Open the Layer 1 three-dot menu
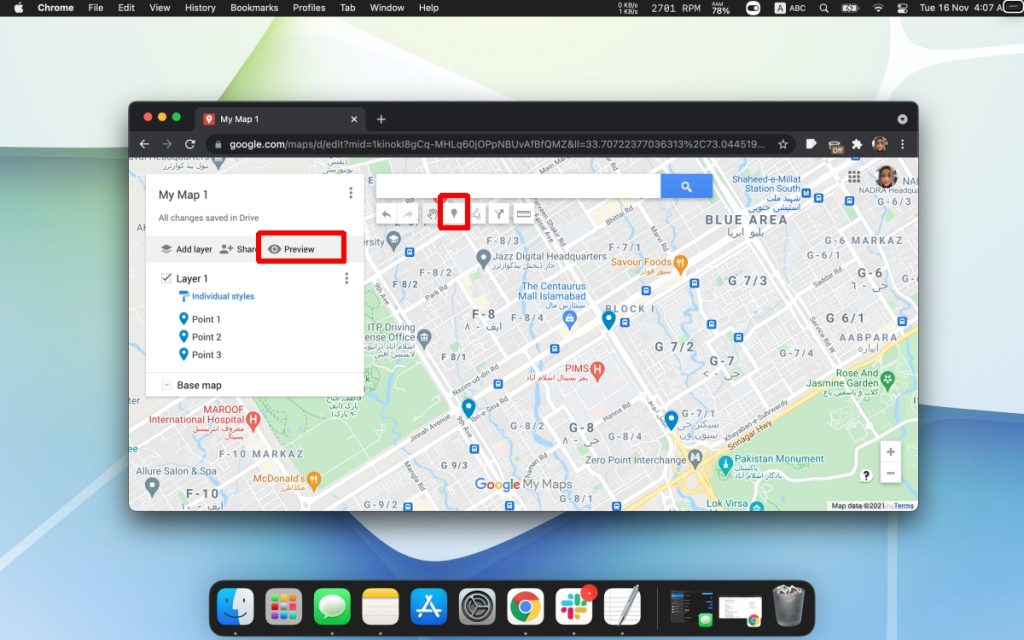Image resolution: width=1024 pixels, height=640 pixels. point(346,278)
